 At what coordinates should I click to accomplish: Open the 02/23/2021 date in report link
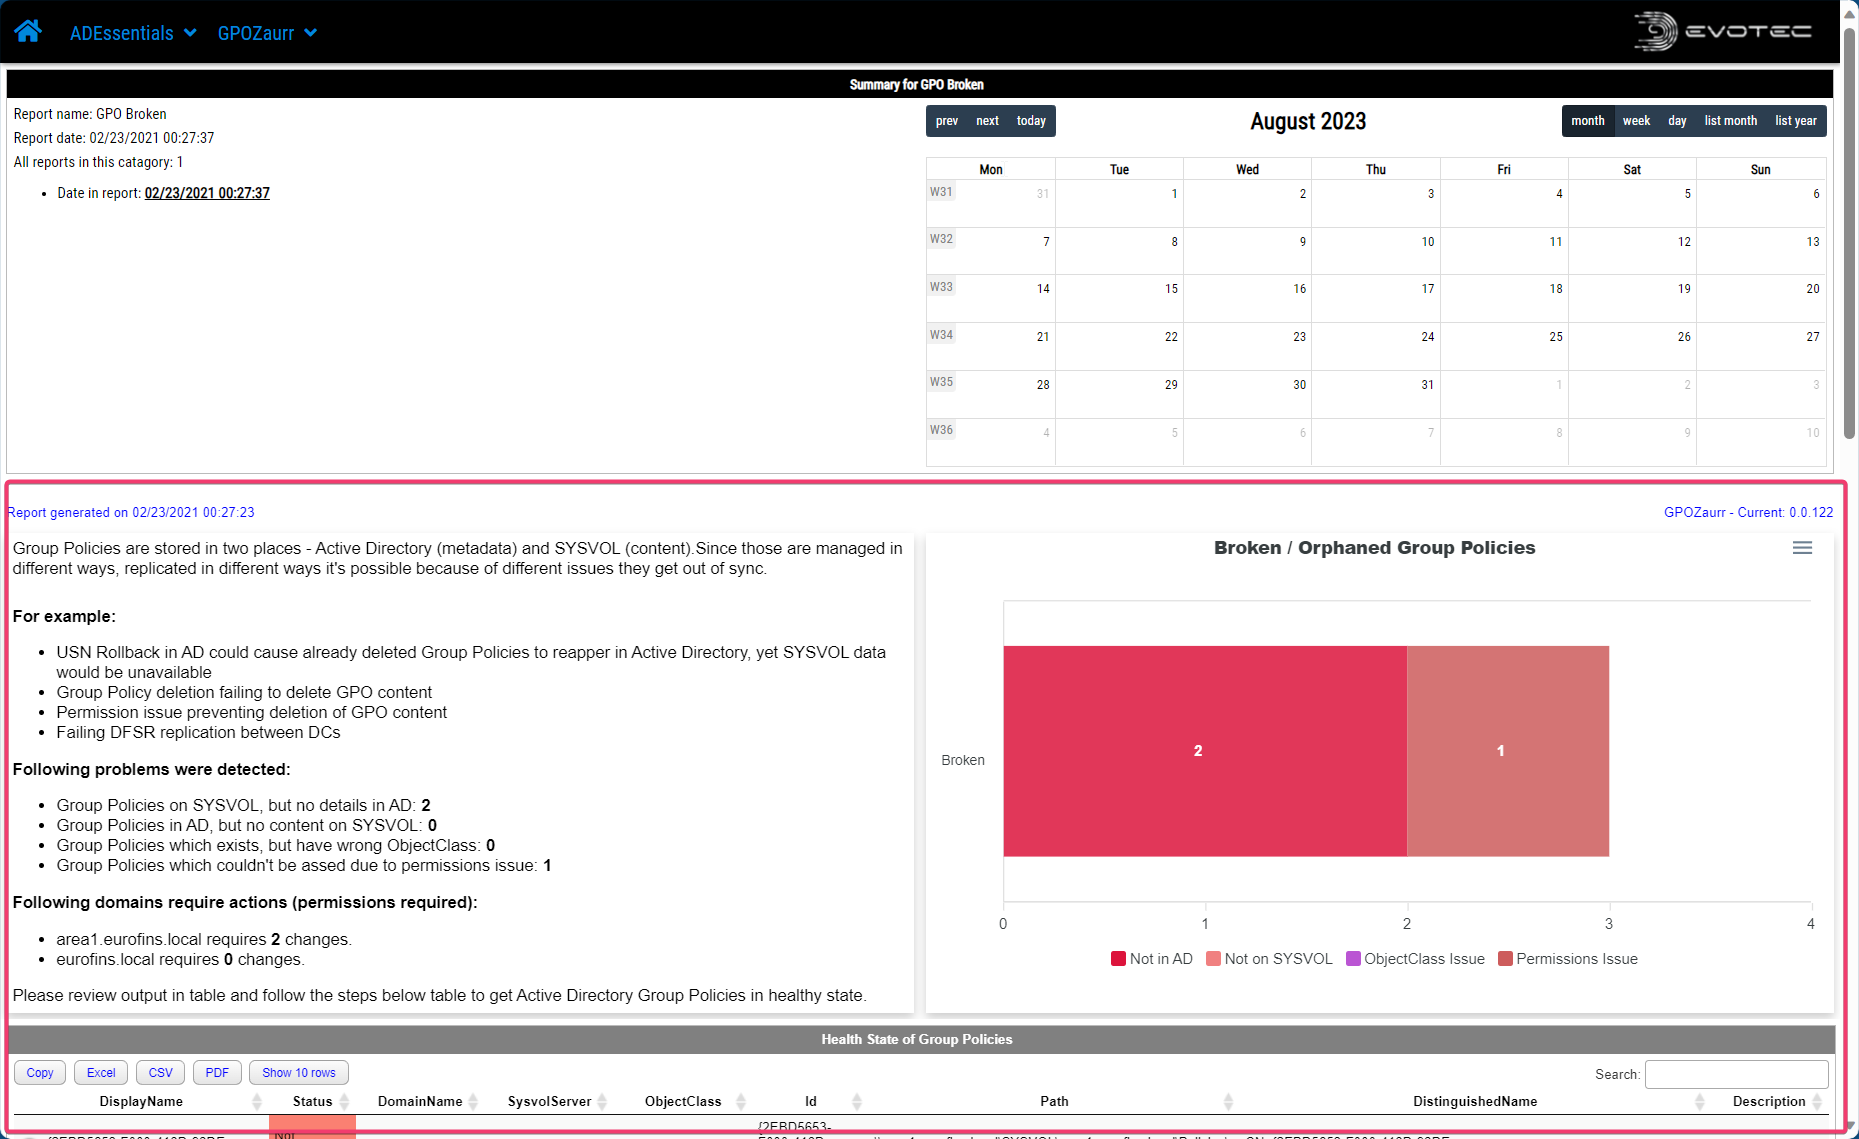tap(207, 192)
